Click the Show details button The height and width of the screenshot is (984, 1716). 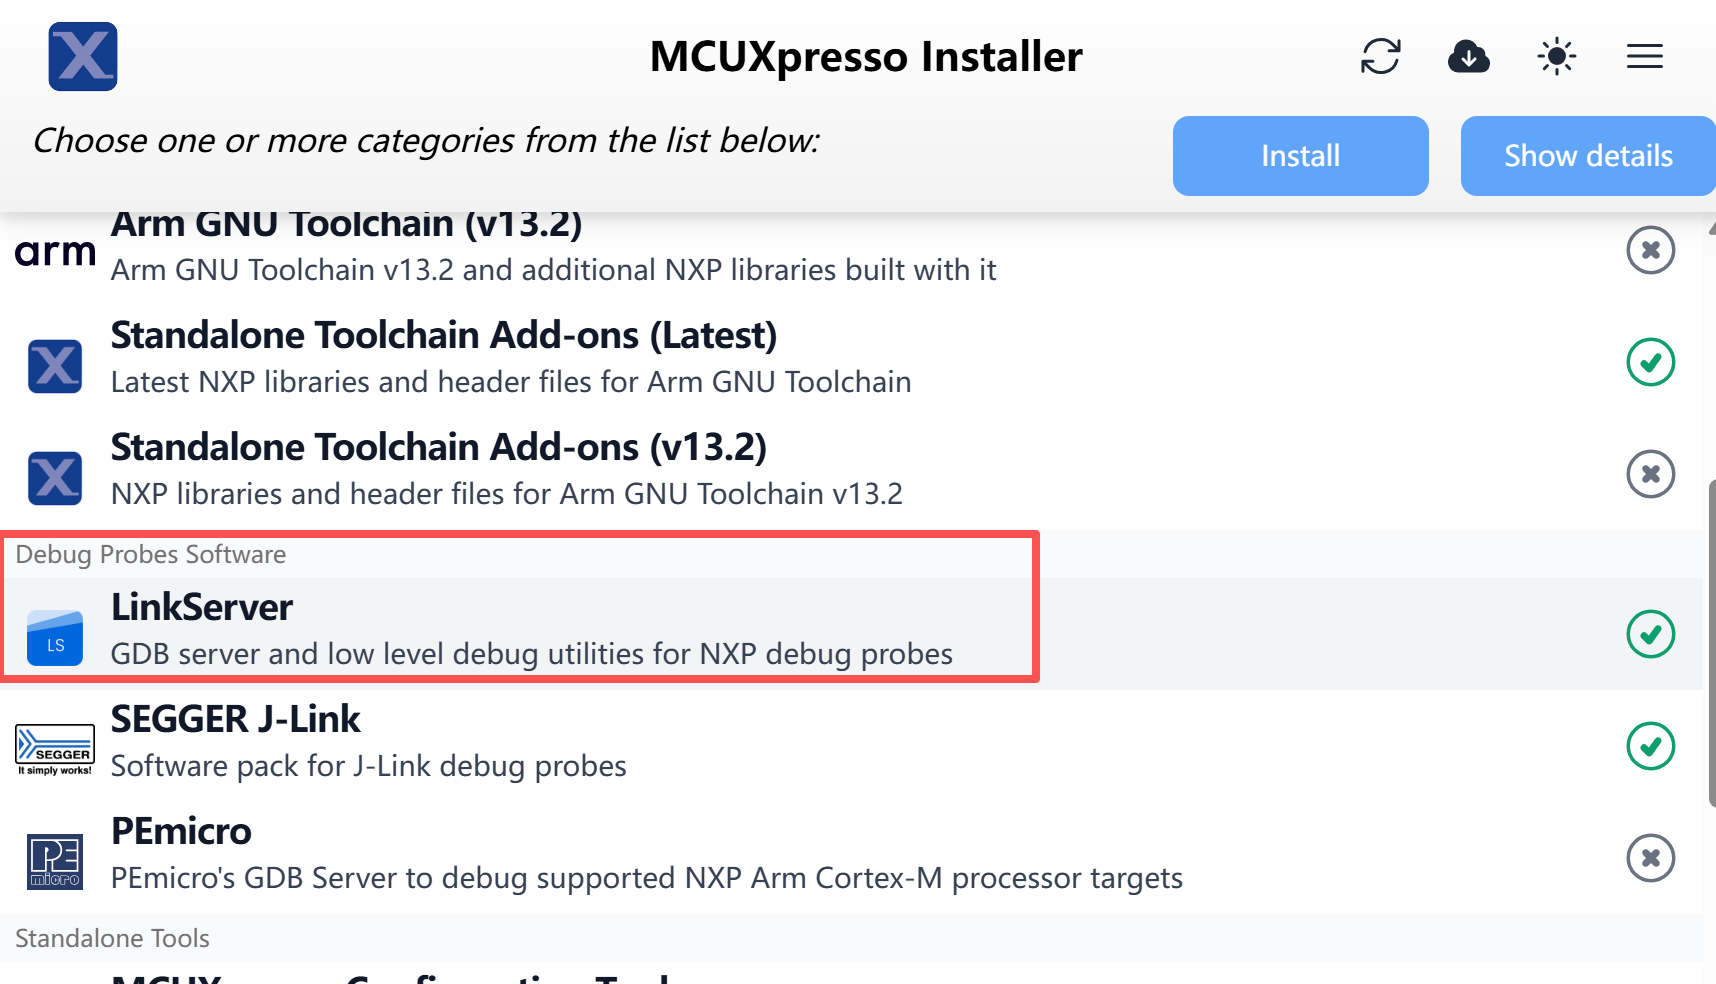[x=1588, y=156]
